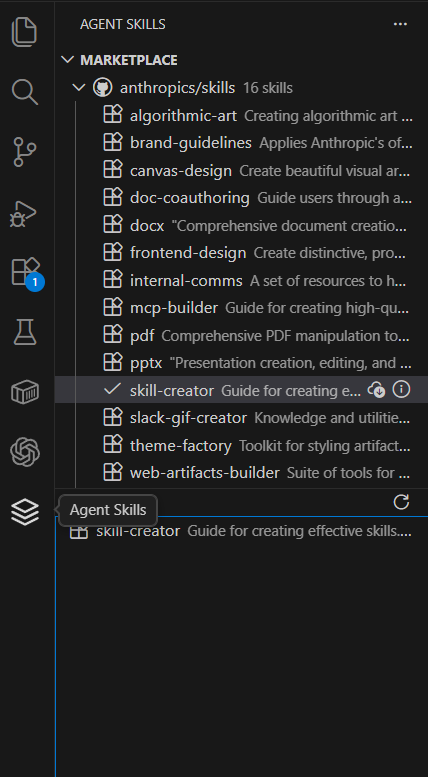The width and height of the screenshot is (428, 777).
Task: Click the web-artifacts-builder skill icon
Action: [112, 472]
